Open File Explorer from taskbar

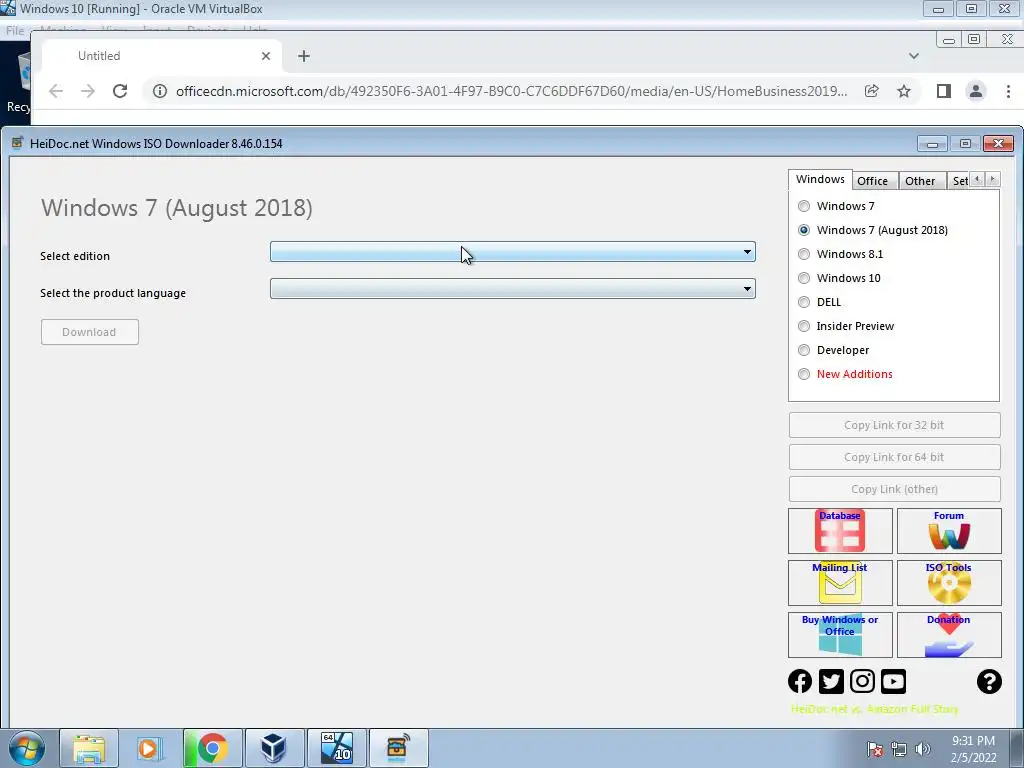coord(89,748)
